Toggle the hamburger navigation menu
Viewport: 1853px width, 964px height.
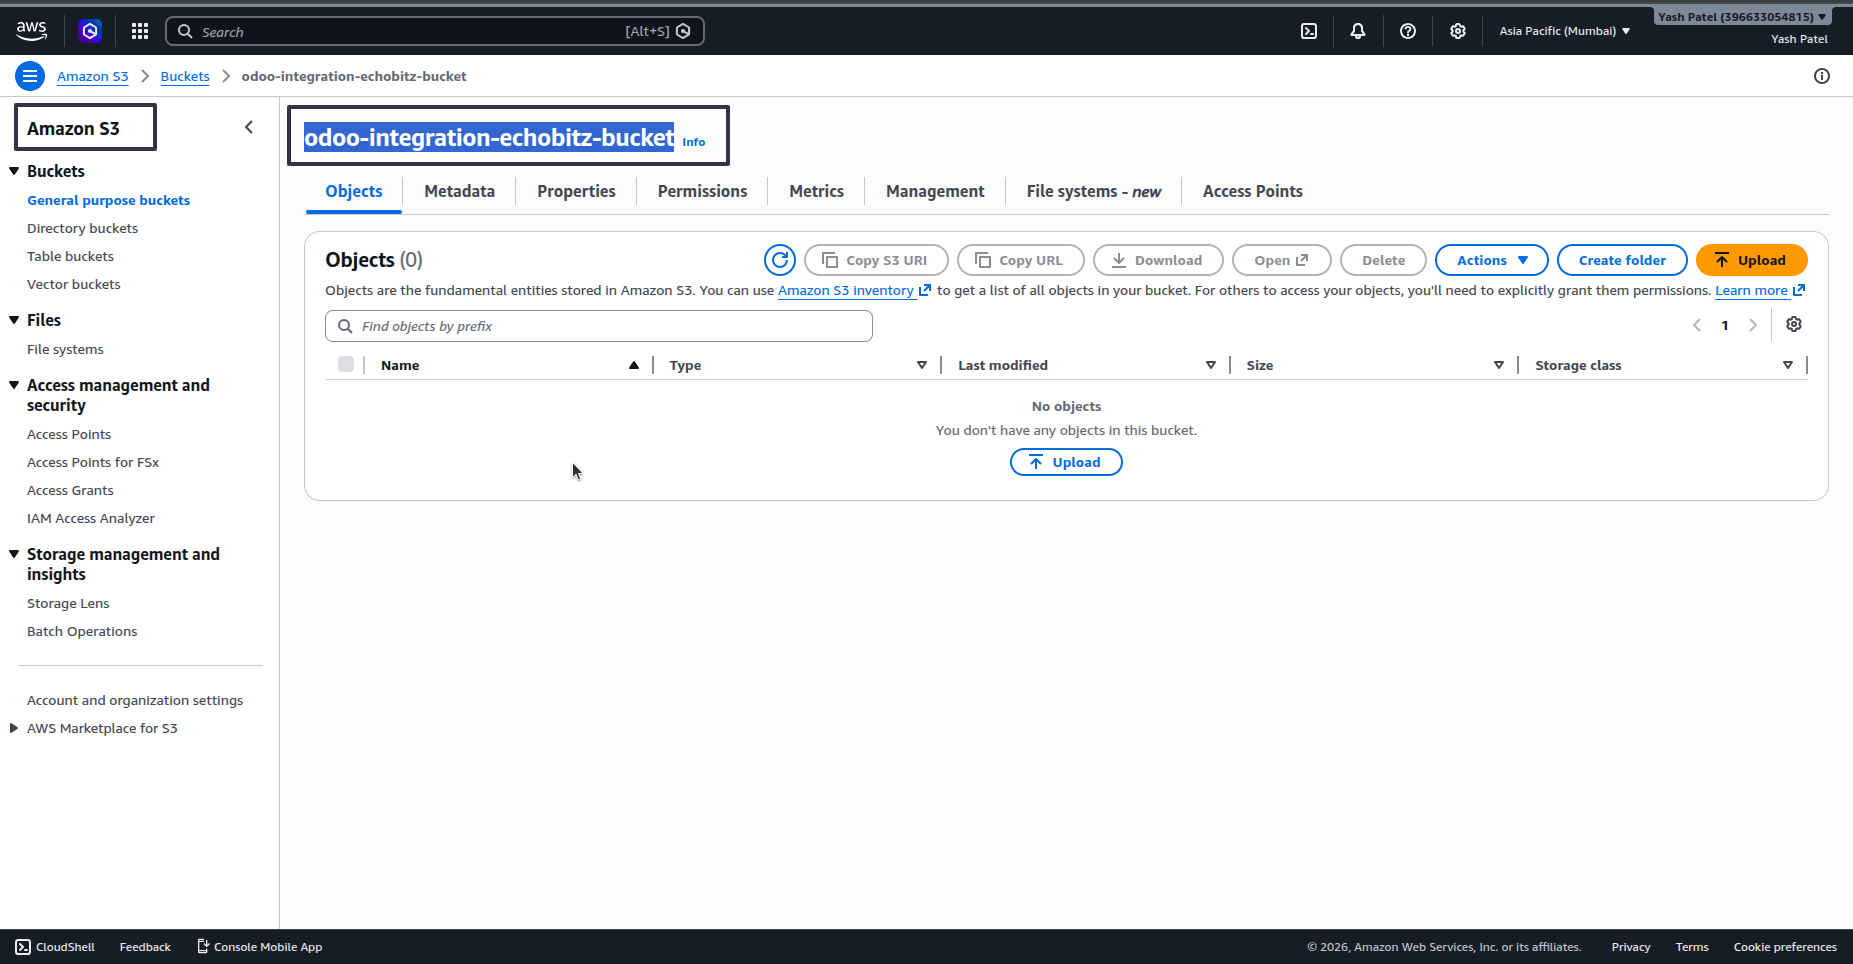coord(30,76)
